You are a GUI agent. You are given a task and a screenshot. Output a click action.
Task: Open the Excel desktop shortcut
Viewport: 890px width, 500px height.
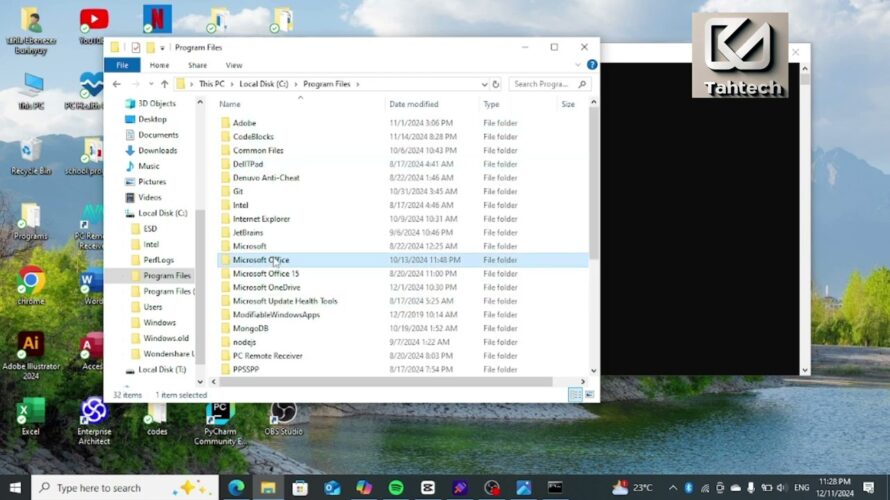(x=31, y=417)
